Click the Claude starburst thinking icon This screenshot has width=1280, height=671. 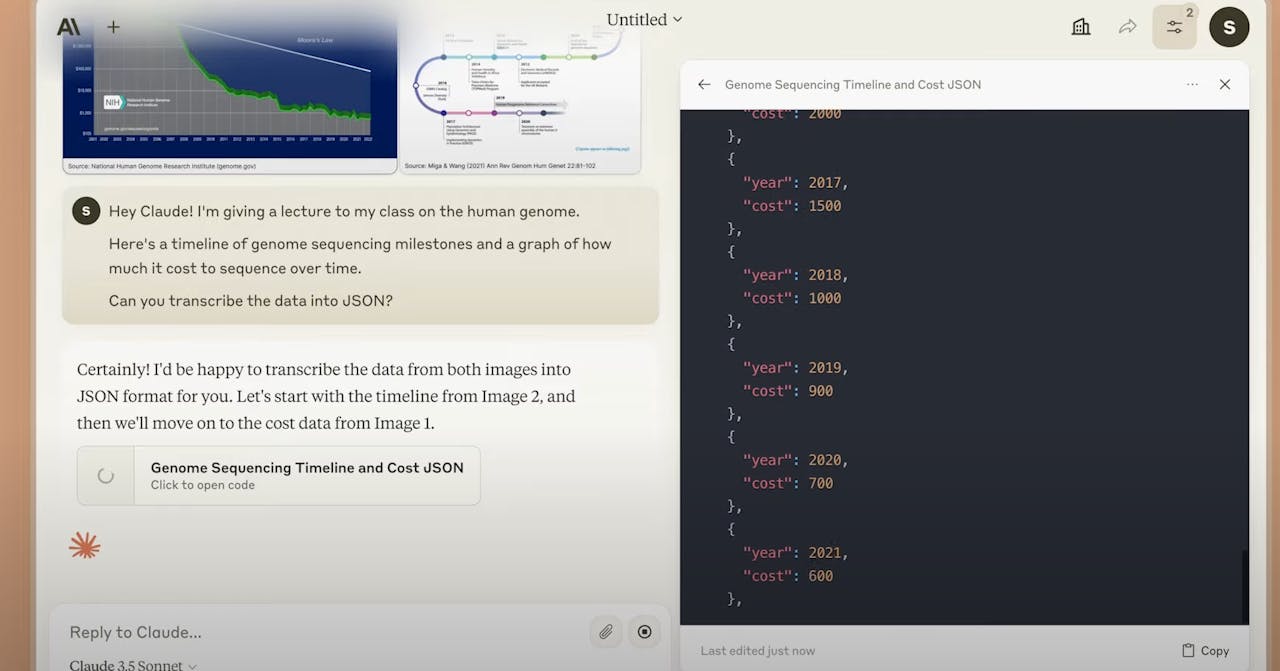tap(85, 545)
